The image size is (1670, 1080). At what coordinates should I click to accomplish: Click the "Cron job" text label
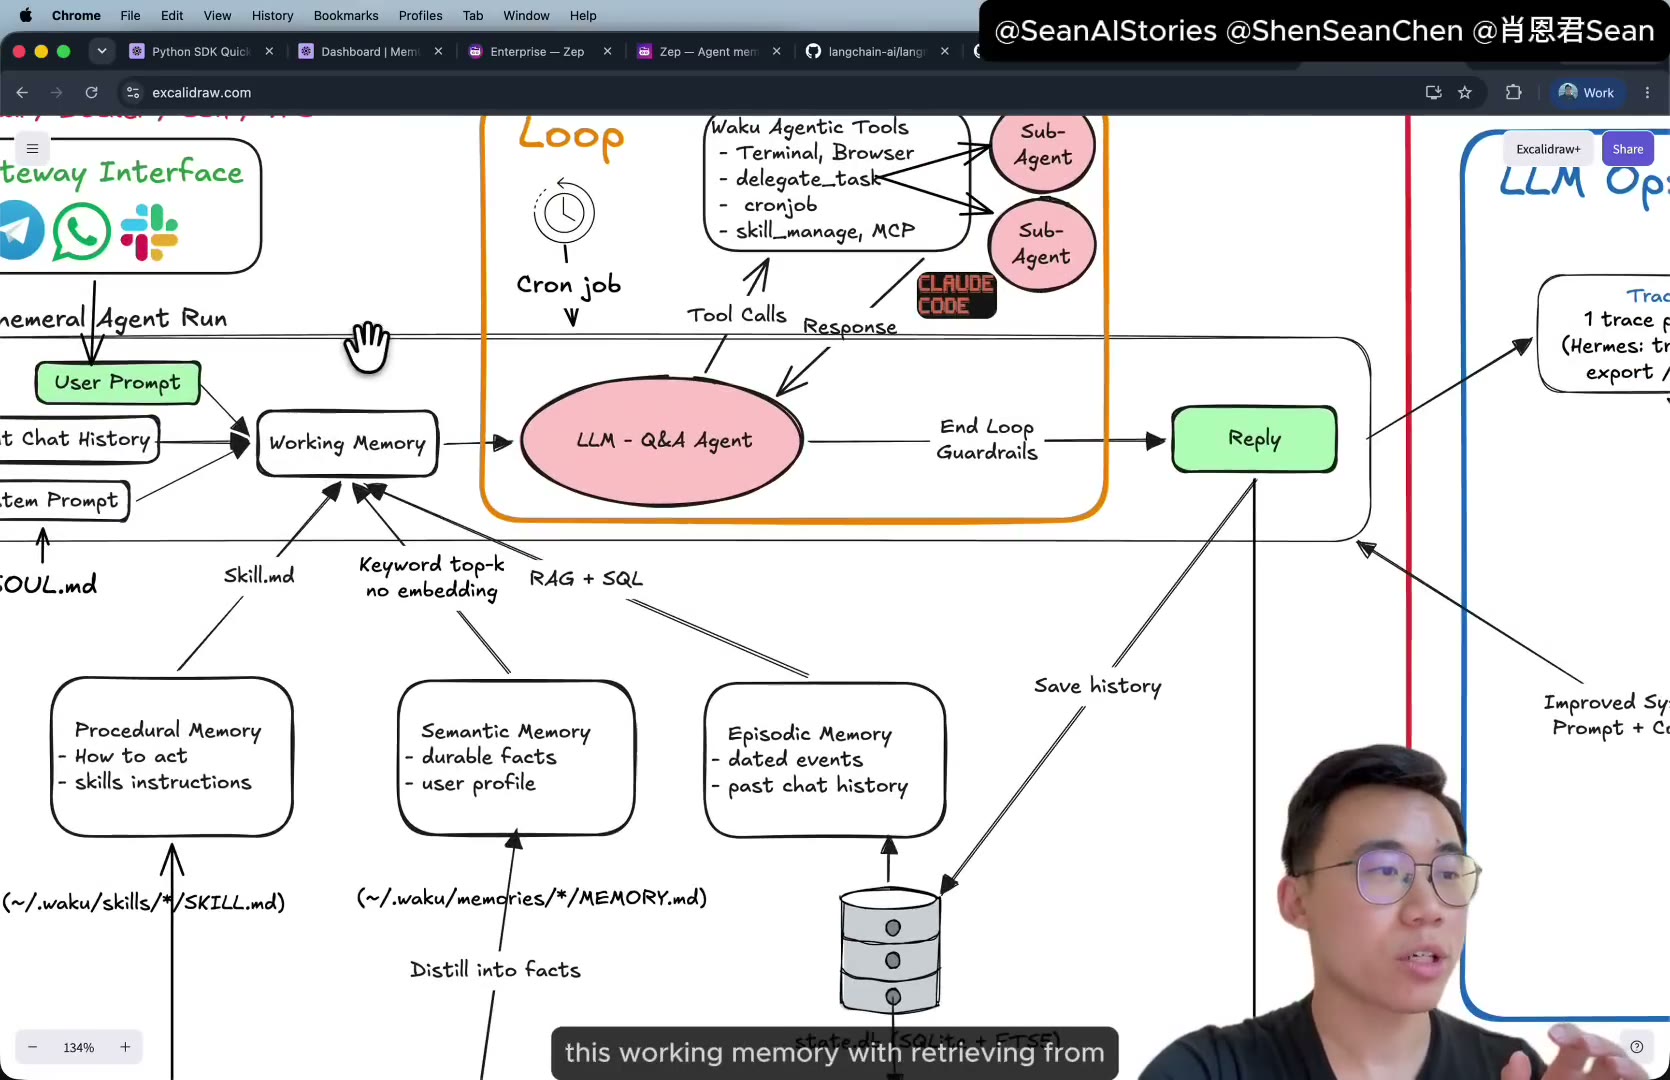[x=568, y=285]
